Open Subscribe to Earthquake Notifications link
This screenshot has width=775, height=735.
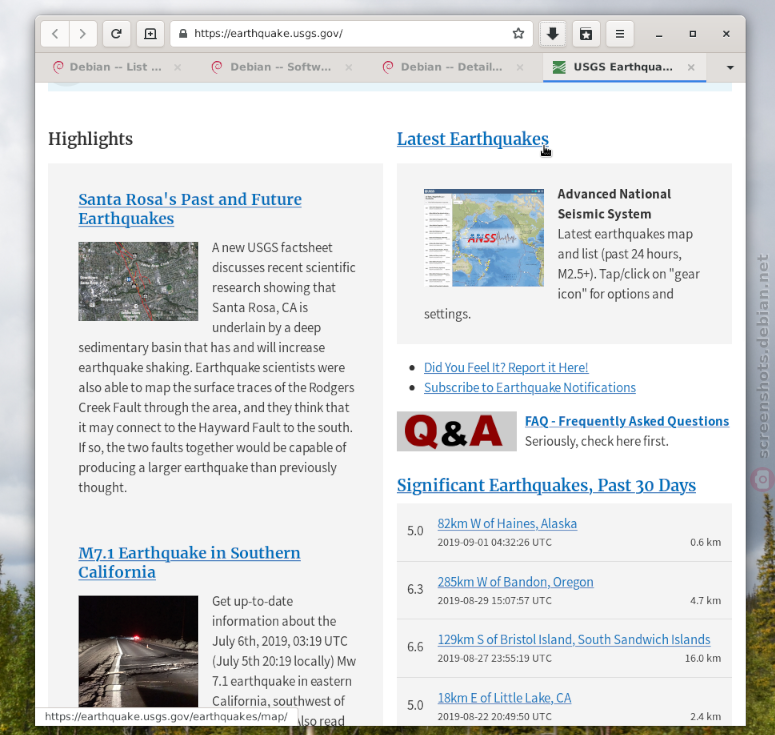point(530,387)
